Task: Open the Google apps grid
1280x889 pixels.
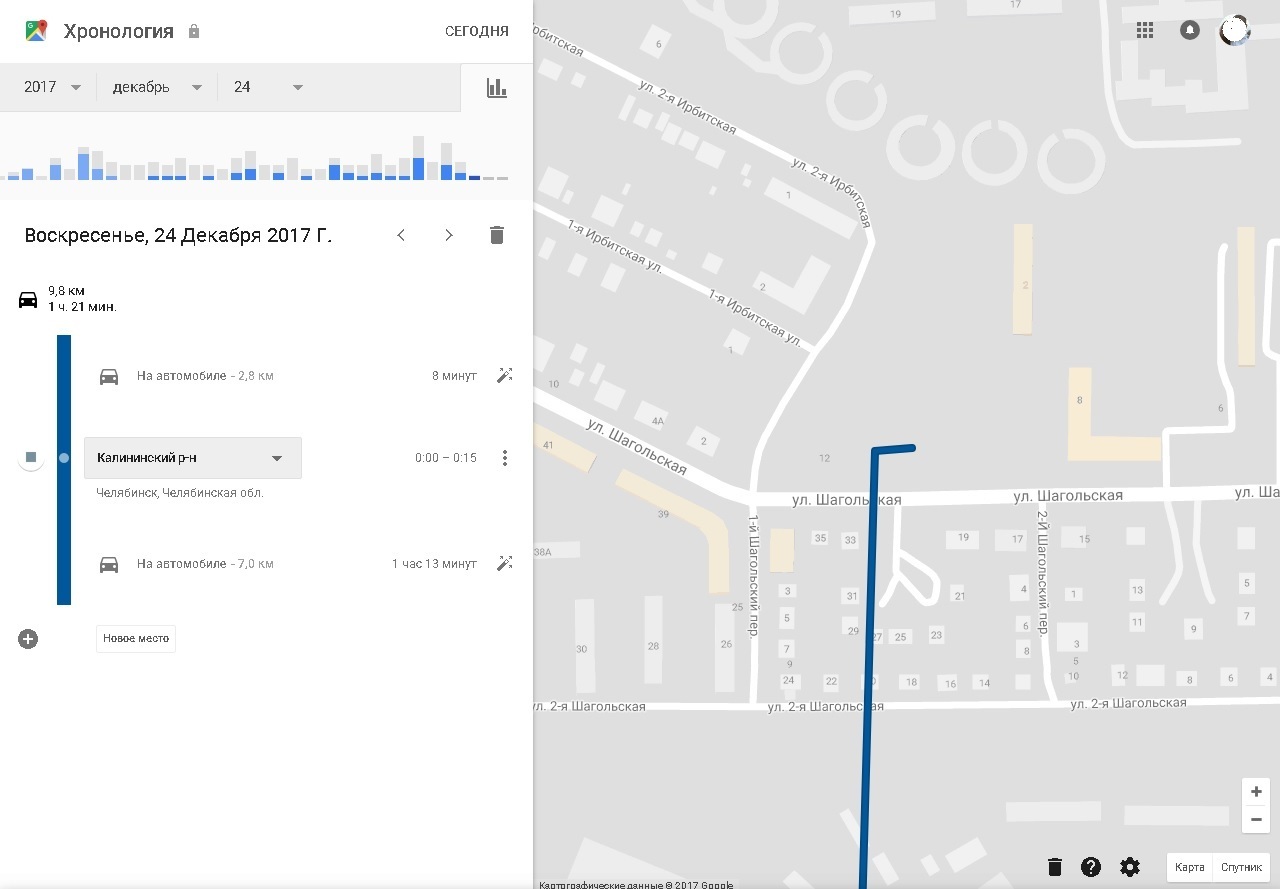Action: click(x=1145, y=30)
